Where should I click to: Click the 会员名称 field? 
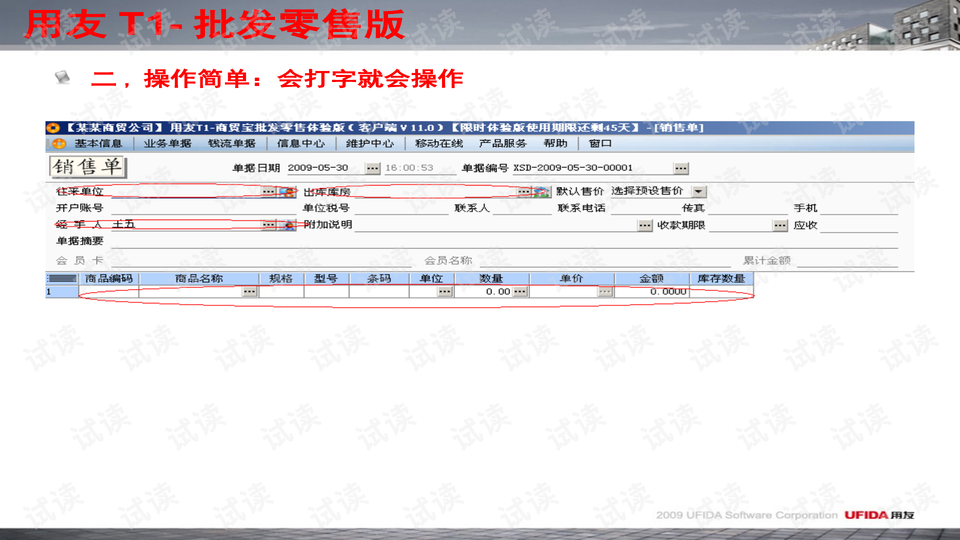[x=604, y=261]
